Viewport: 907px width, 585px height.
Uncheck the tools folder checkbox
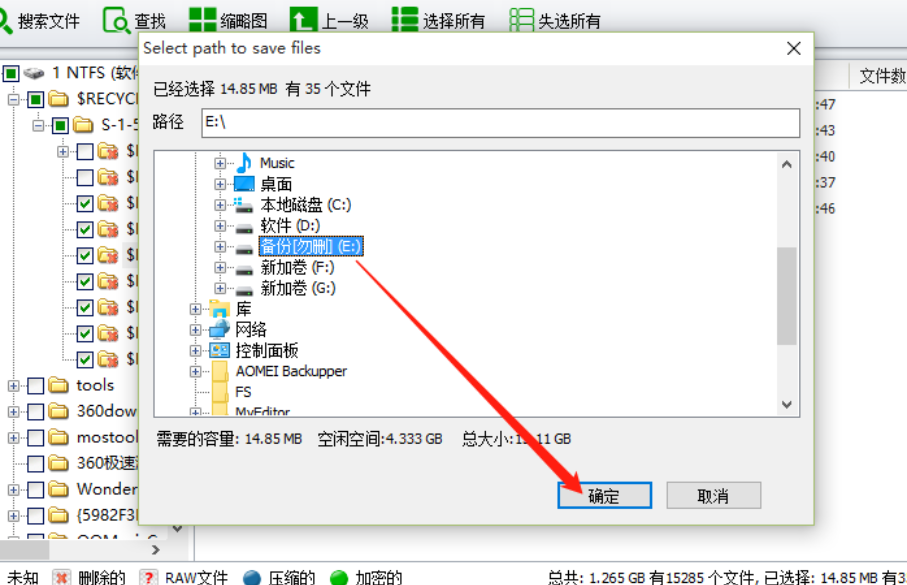(x=35, y=385)
